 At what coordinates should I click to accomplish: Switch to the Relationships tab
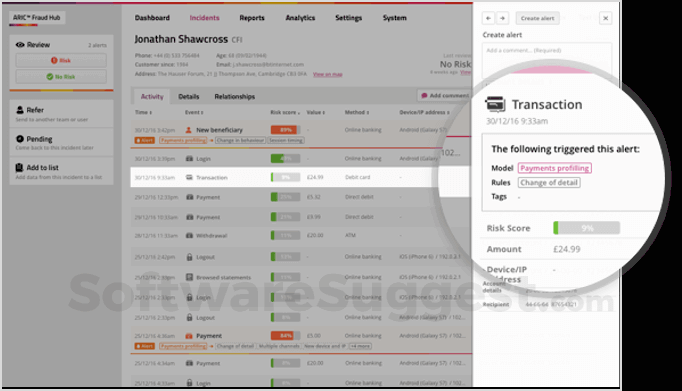point(234,97)
